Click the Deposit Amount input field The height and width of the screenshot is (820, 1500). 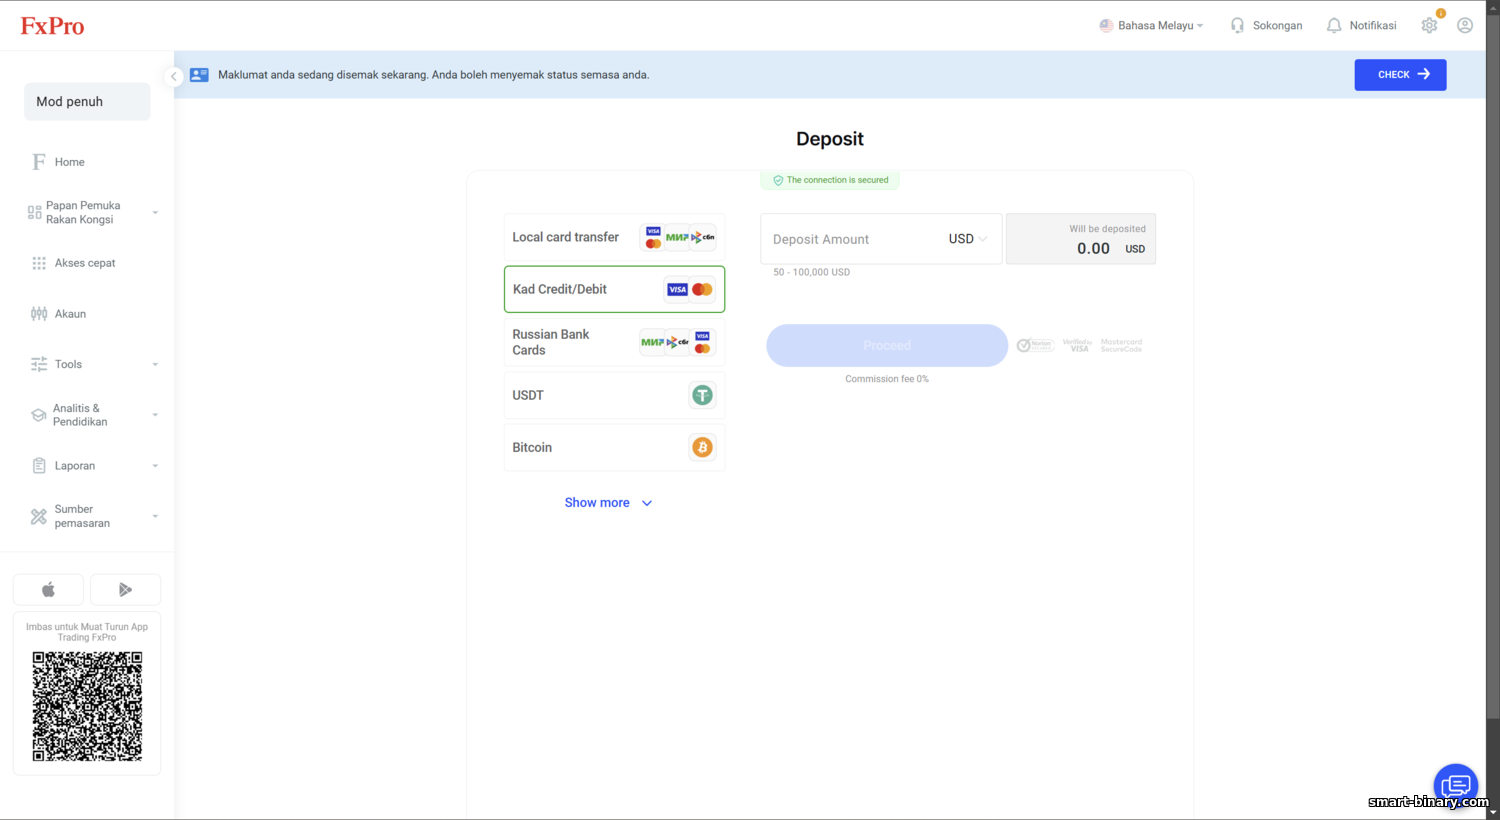tap(853, 239)
